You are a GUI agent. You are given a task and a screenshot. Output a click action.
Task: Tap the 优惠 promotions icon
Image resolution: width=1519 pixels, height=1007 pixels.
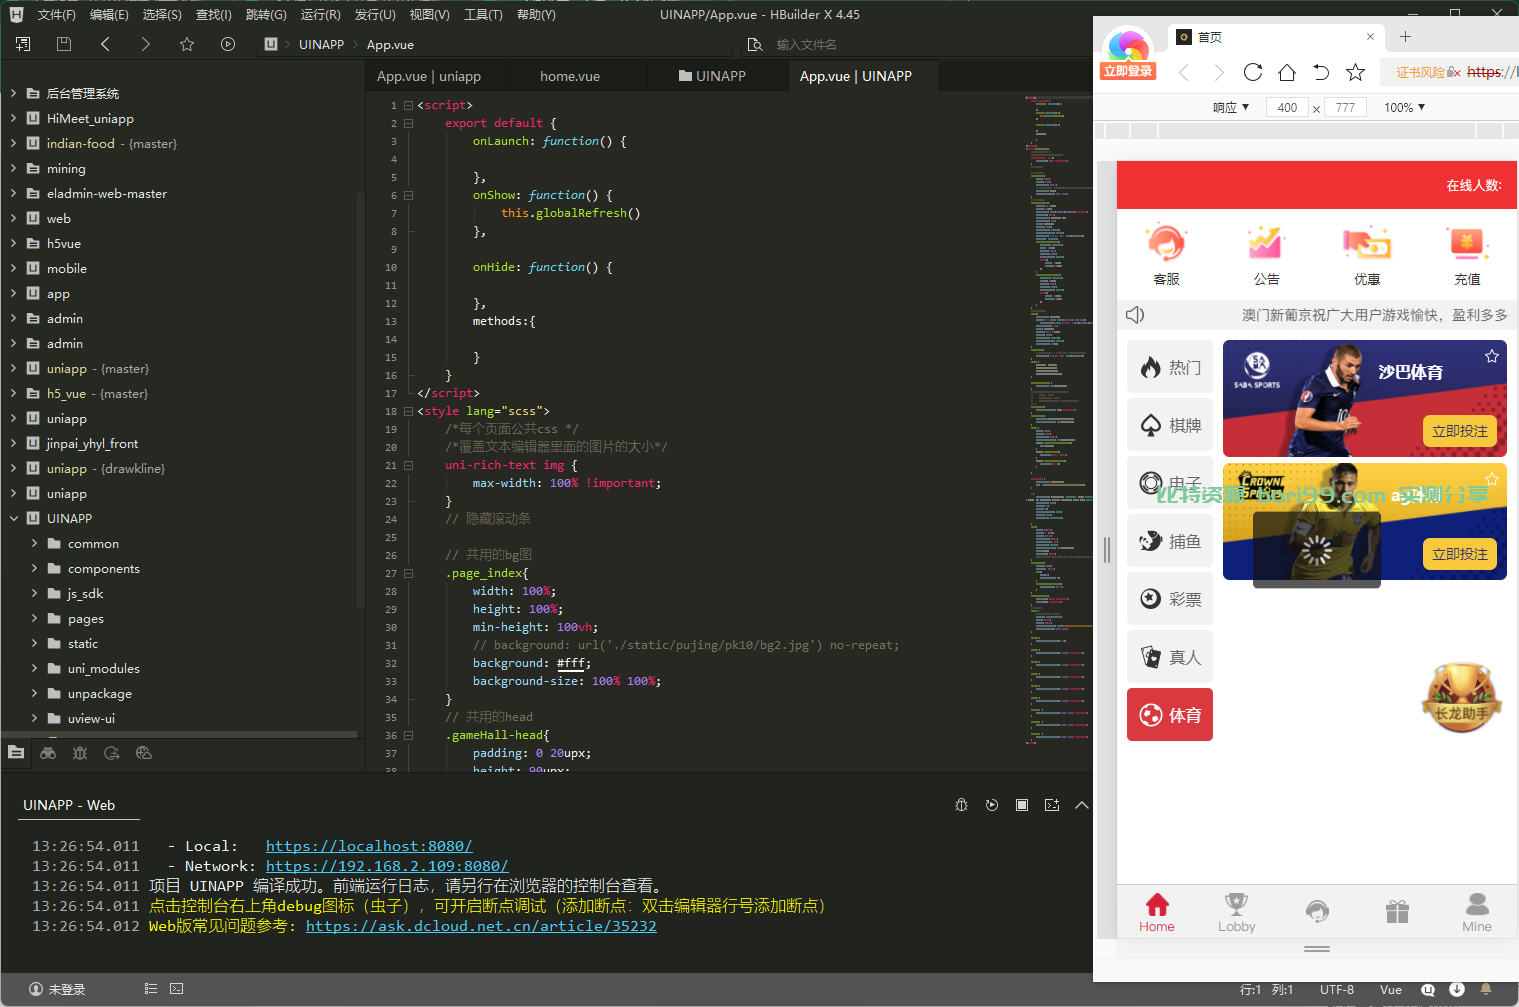[x=1366, y=255]
